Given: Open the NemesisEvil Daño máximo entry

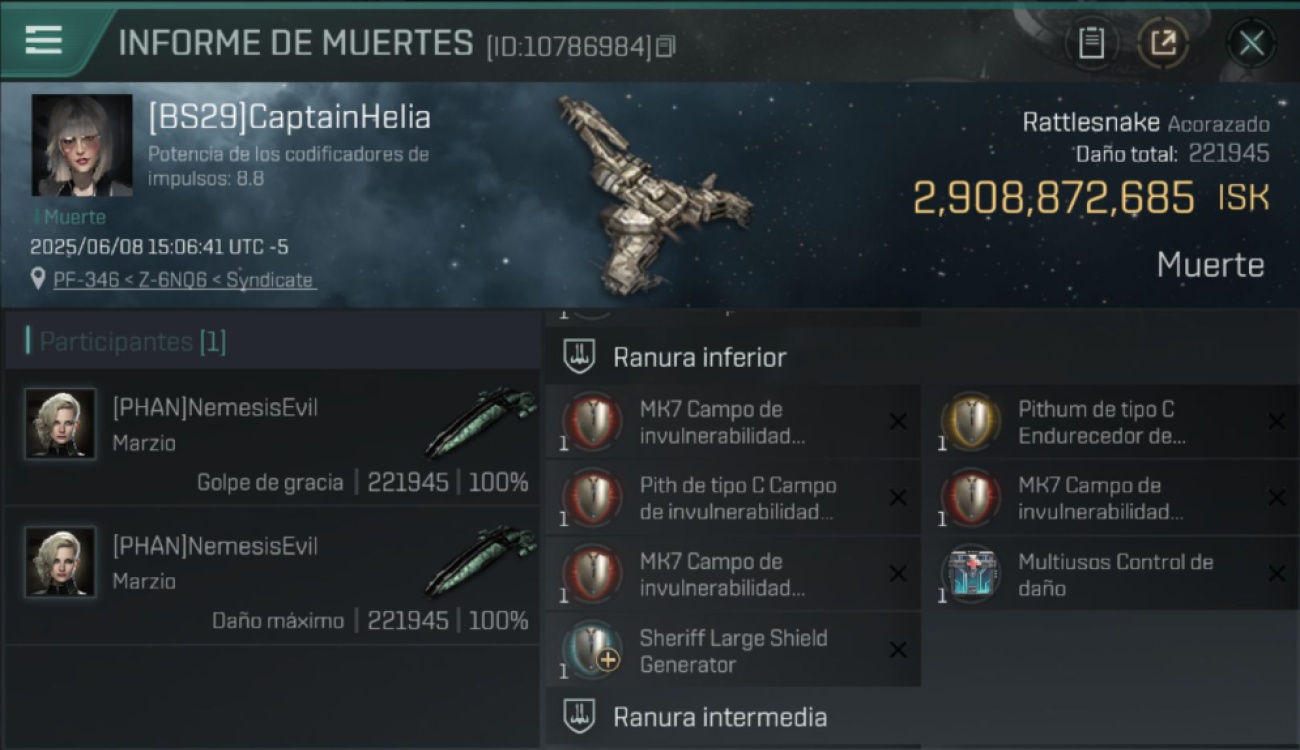Looking at the screenshot, I should pyautogui.click(x=272, y=576).
